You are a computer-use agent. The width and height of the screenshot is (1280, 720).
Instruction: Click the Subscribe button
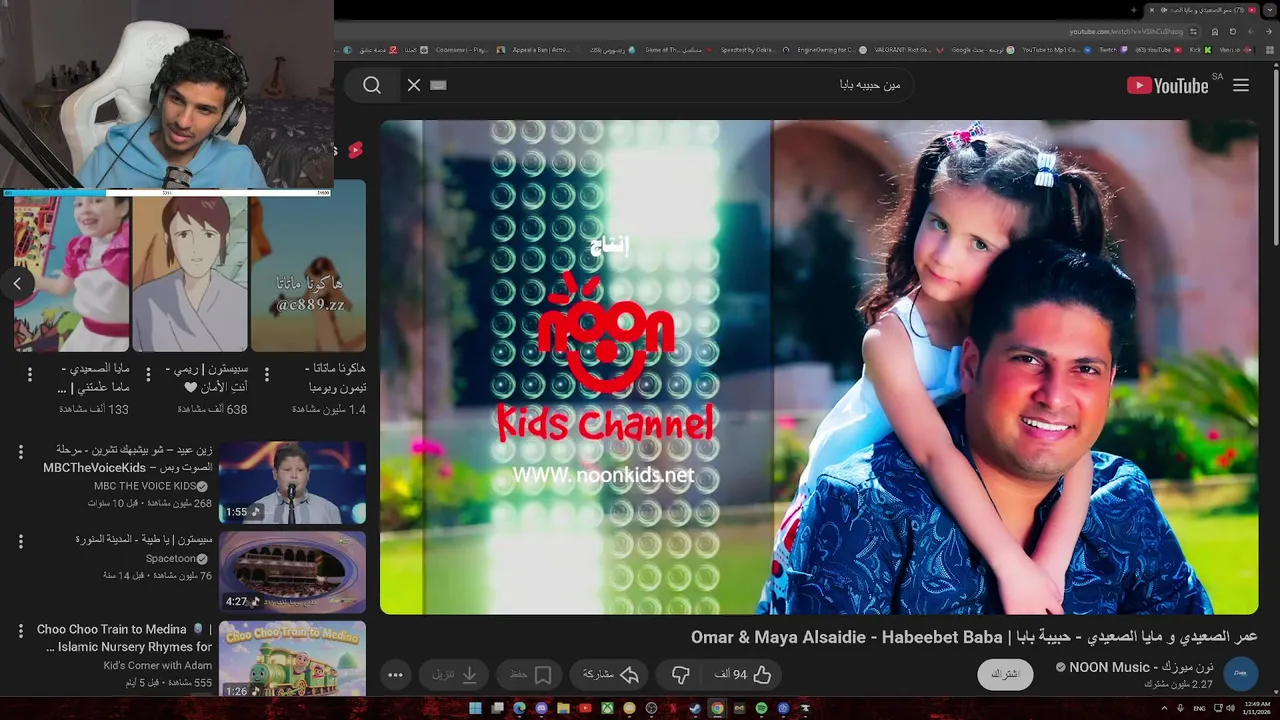(x=1005, y=674)
